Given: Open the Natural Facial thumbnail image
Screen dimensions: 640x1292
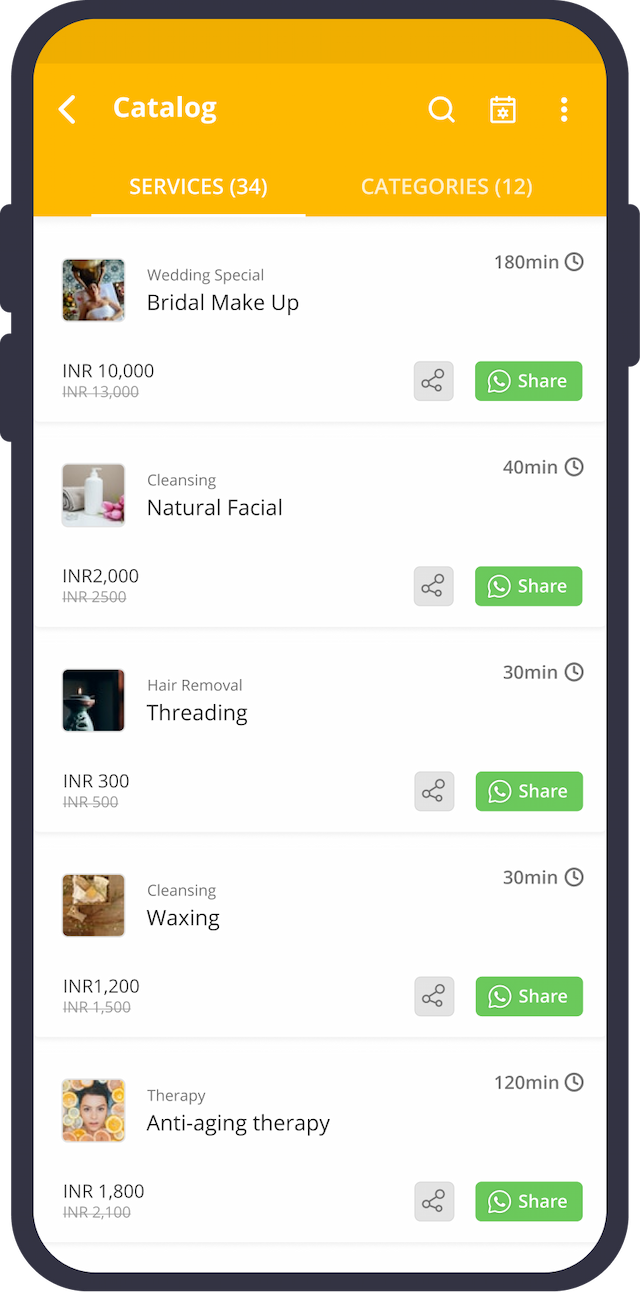Looking at the screenshot, I should [93, 495].
